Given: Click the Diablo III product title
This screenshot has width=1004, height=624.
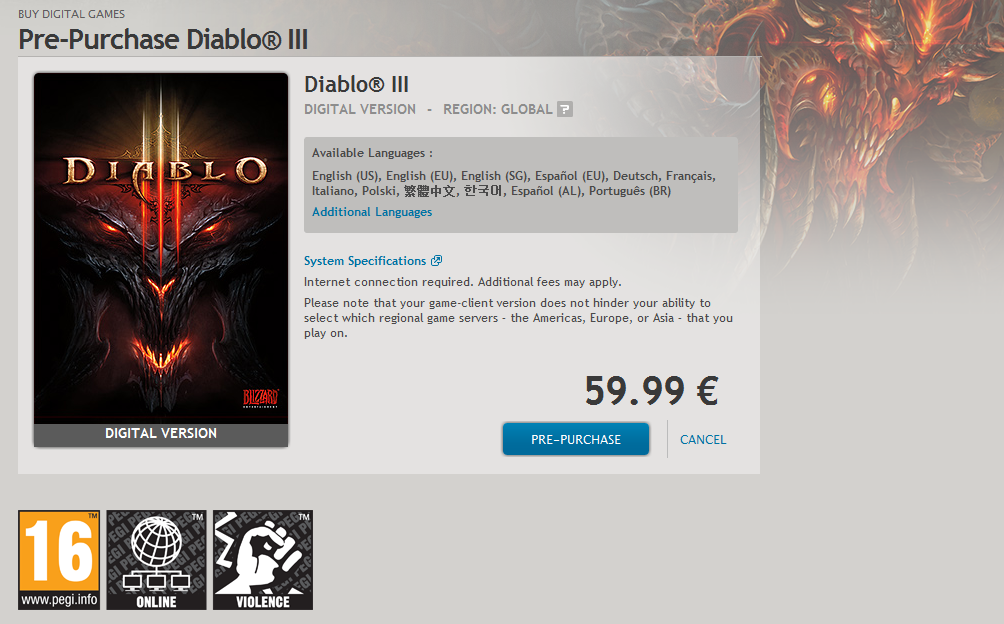Looking at the screenshot, I should click(x=357, y=84).
